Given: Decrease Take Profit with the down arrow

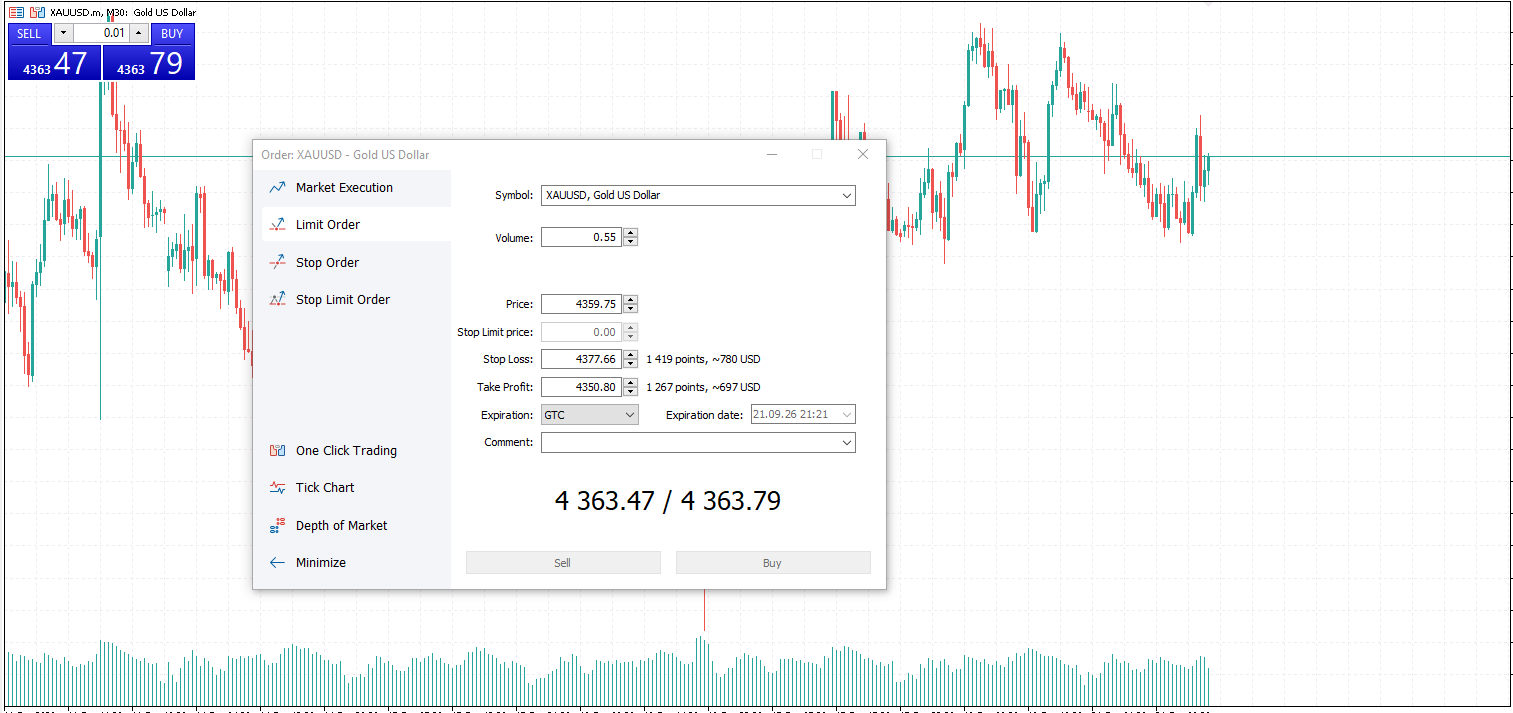Looking at the screenshot, I should [x=630, y=392].
